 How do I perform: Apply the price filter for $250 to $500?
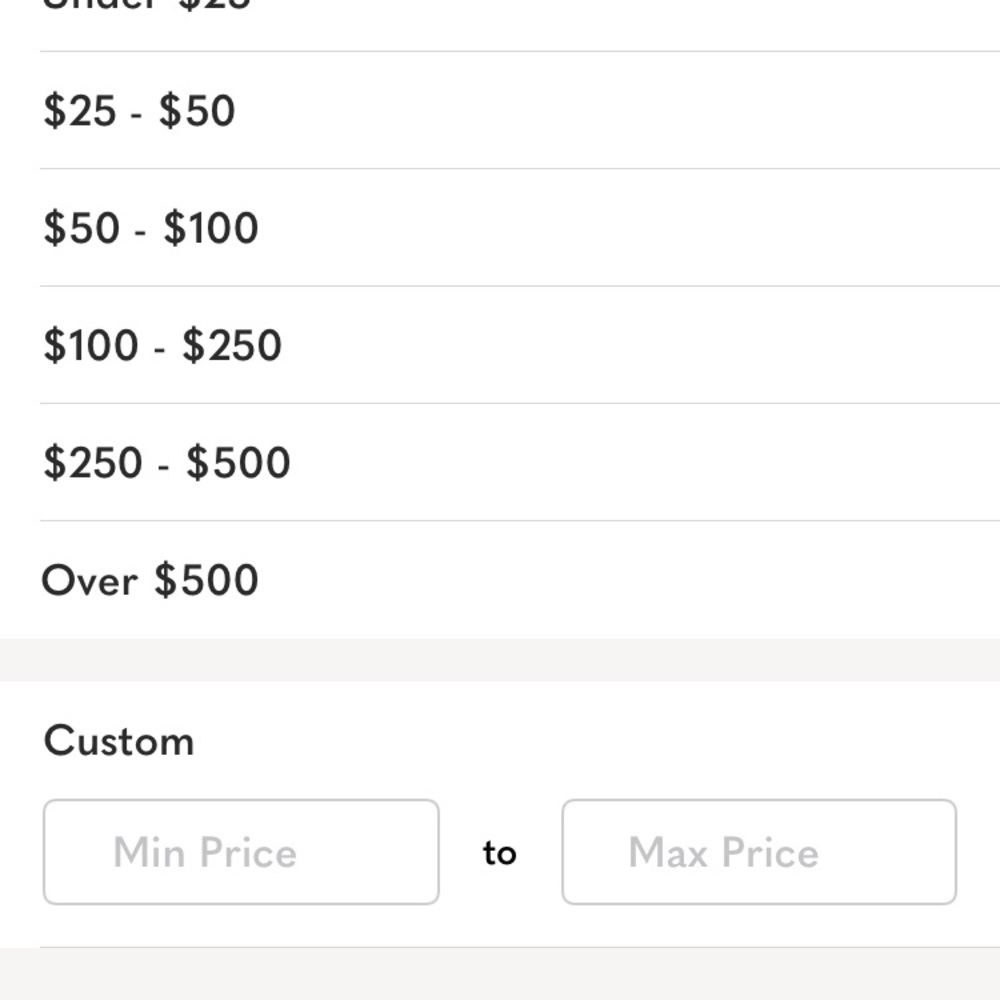(x=167, y=463)
